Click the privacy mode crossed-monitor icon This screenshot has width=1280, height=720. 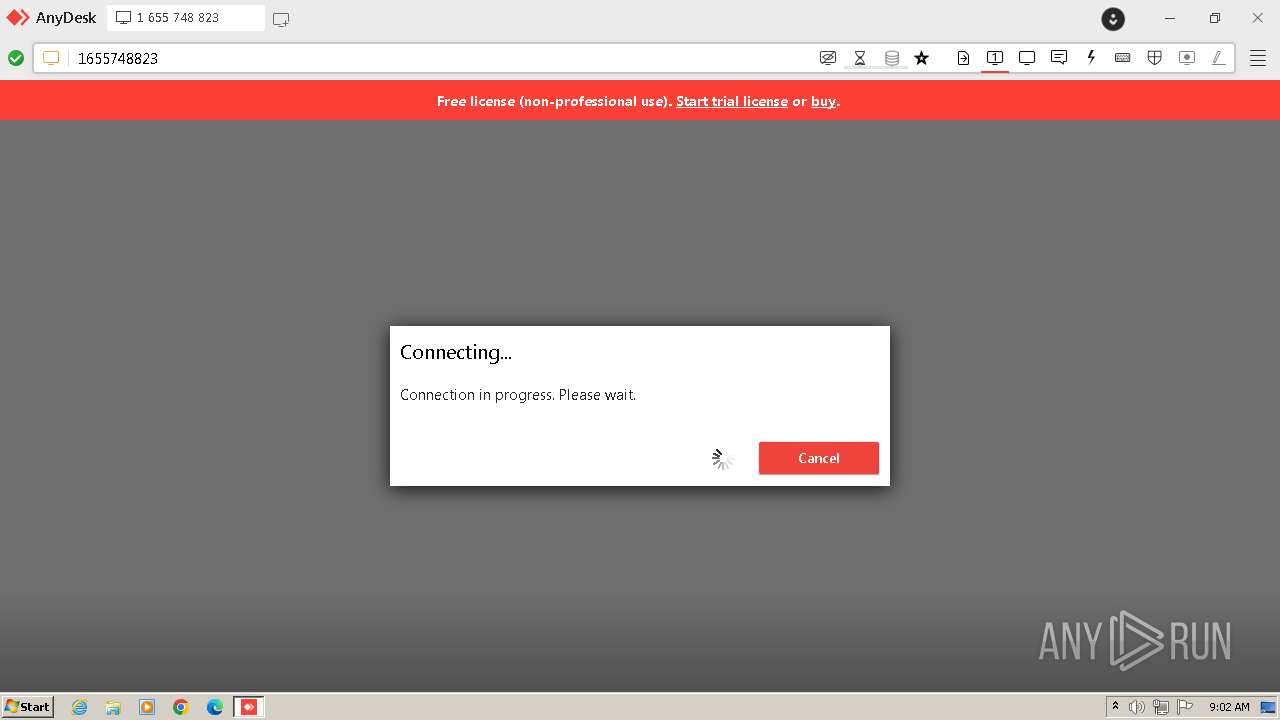(828, 58)
